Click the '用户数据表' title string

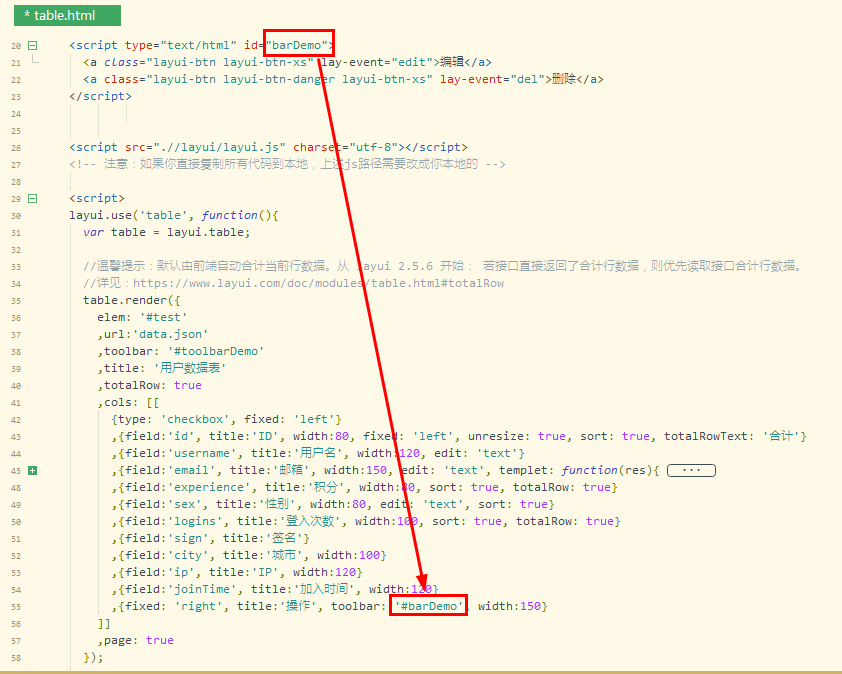point(190,368)
